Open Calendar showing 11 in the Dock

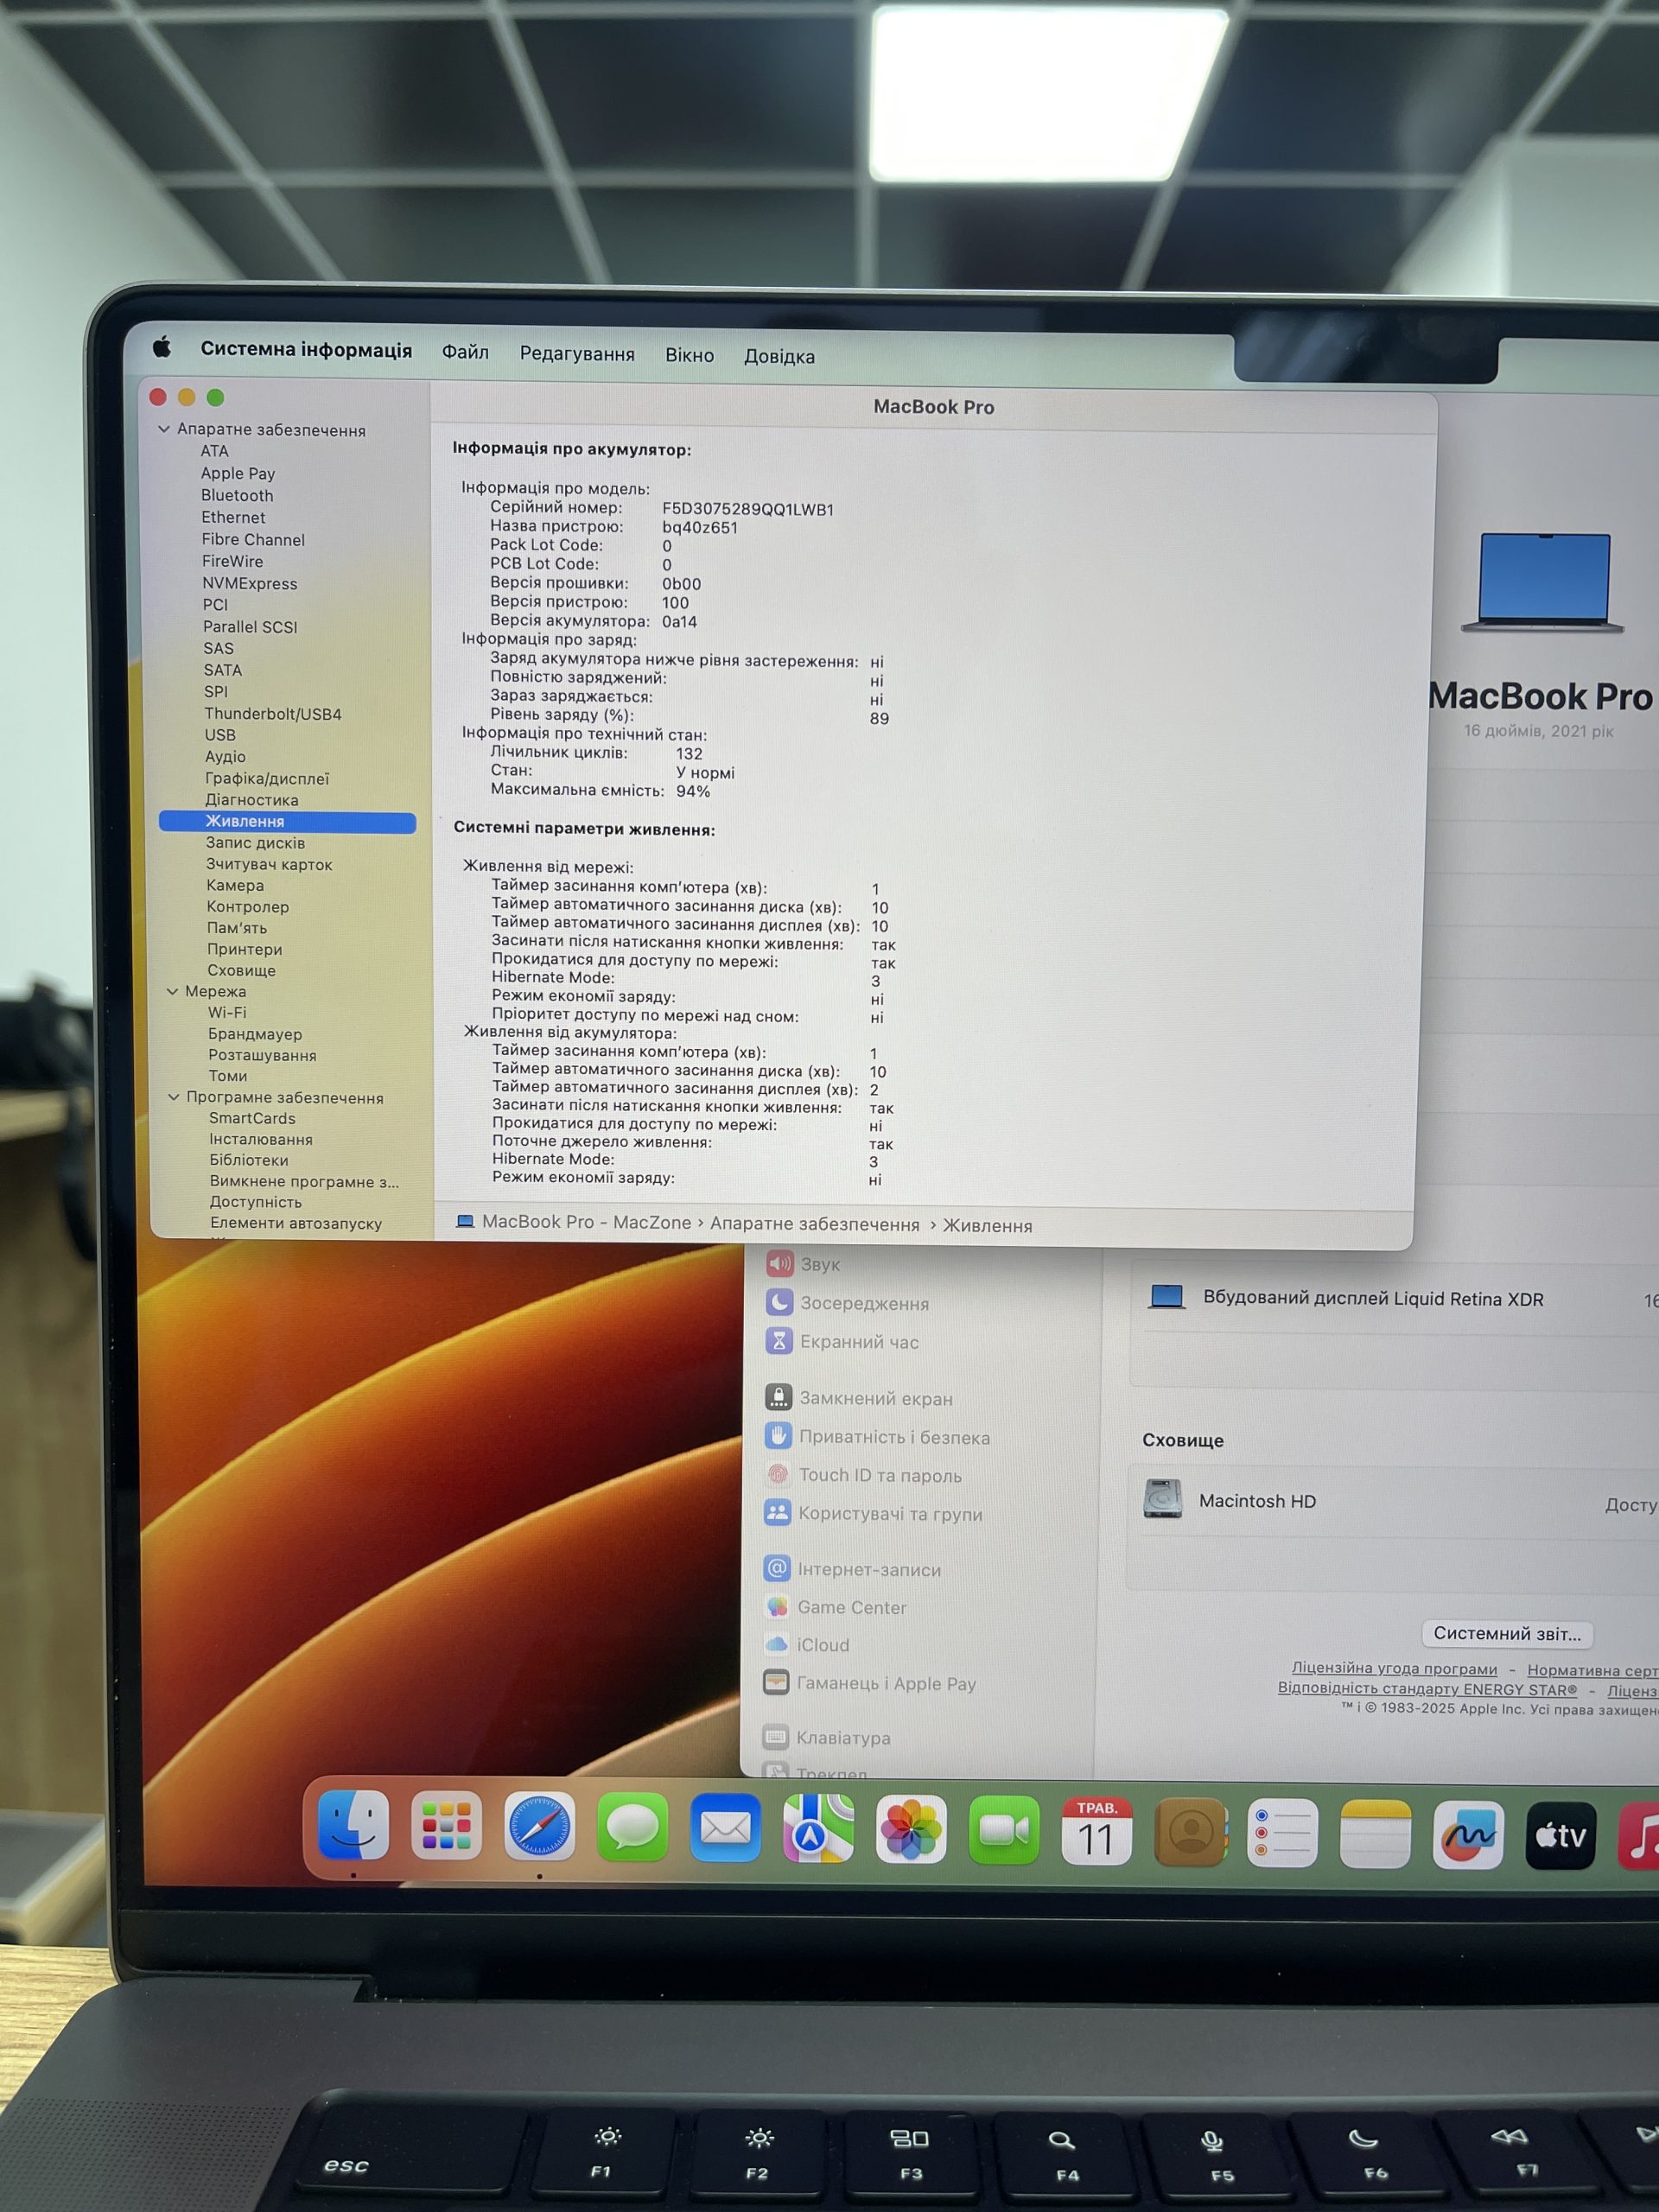click(1097, 1832)
